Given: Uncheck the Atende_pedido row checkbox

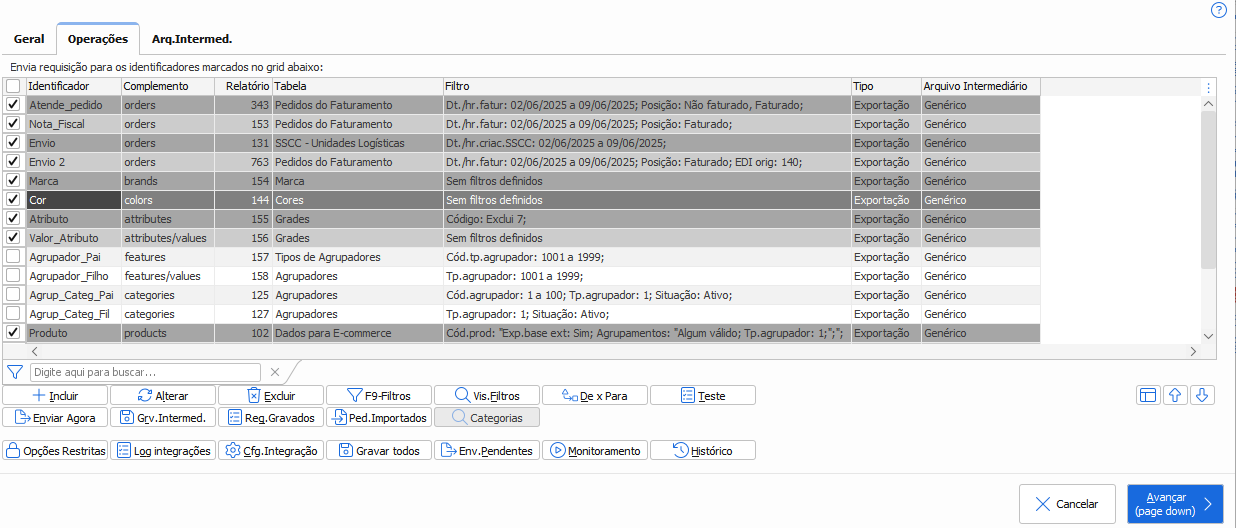Looking at the screenshot, I should 13,105.
